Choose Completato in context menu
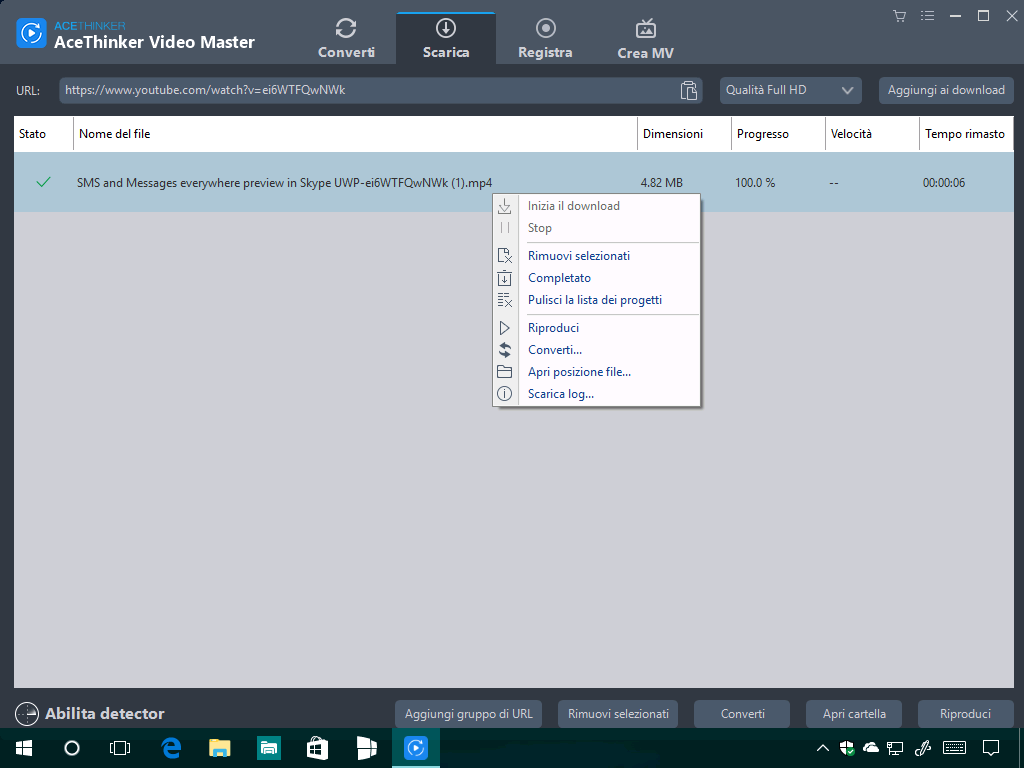The height and width of the screenshot is (768, 1024). 596,278
